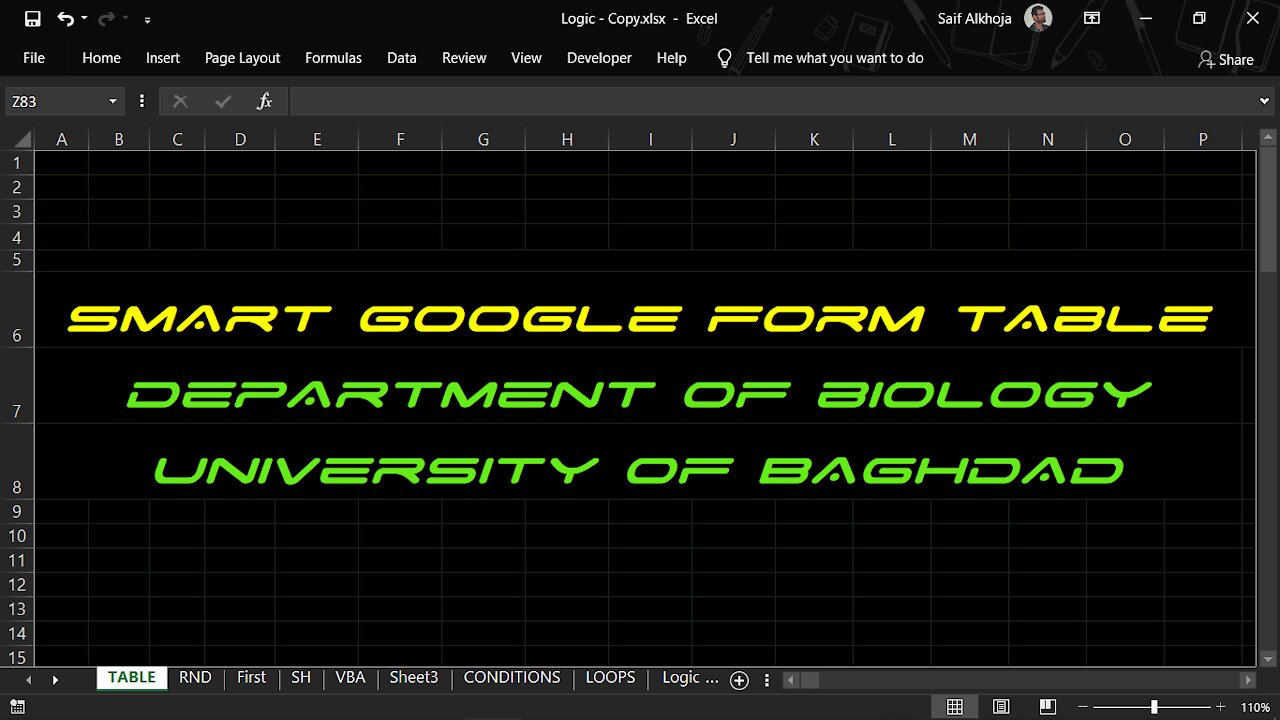This screenshot has height=720, width=1280.
Task: Switch to the SH sheet tab
Action: [x=301, y=677]
